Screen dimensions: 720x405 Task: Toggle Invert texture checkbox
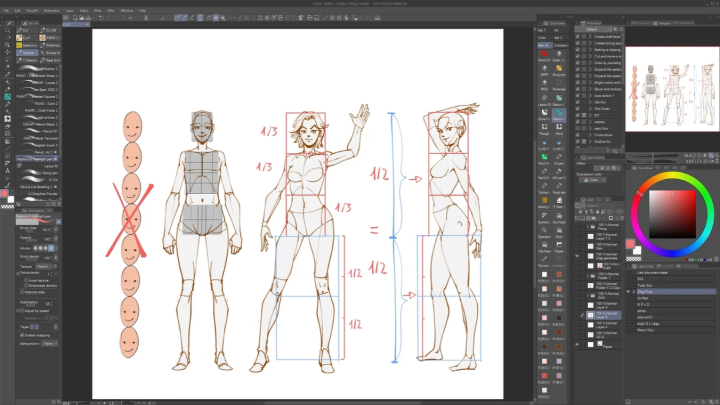pos(26,280)
